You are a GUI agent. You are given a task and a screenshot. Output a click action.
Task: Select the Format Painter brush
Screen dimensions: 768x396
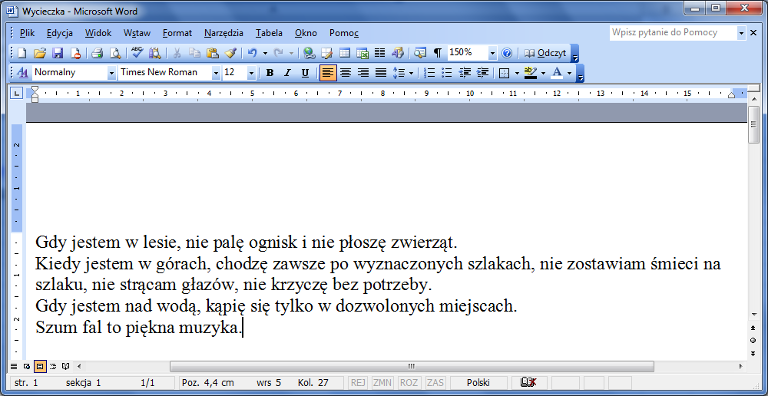click(230, 53)
